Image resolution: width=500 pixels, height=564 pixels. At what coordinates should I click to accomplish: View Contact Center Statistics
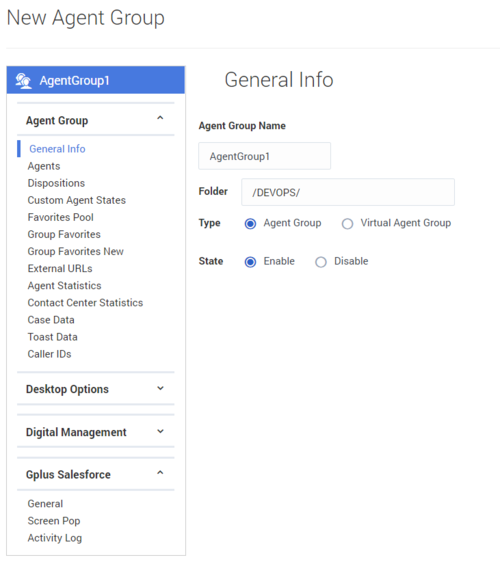(85, 303)
